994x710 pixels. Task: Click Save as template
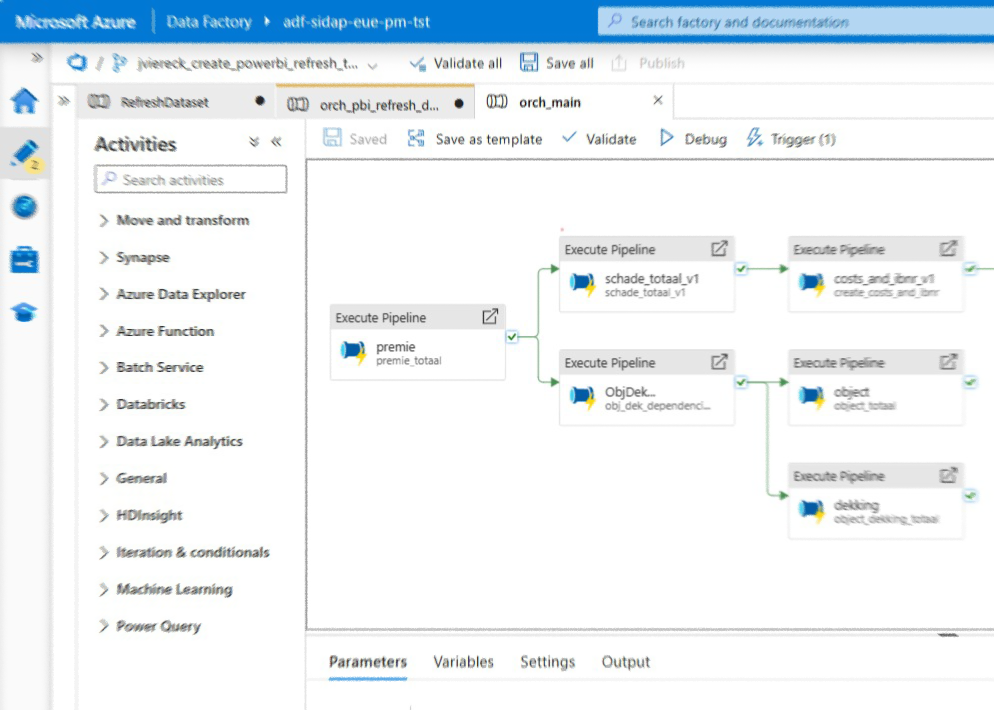click(475, 139)
